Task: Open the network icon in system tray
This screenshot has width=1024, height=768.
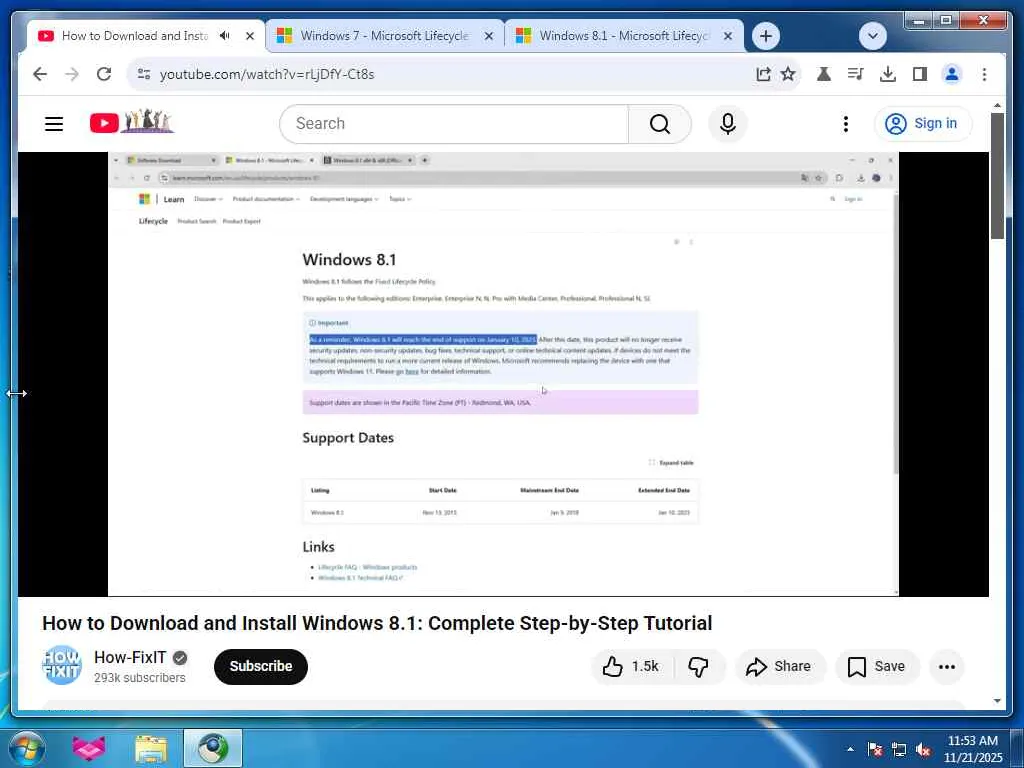Action: pyautogui.click(x=899, y=749)
